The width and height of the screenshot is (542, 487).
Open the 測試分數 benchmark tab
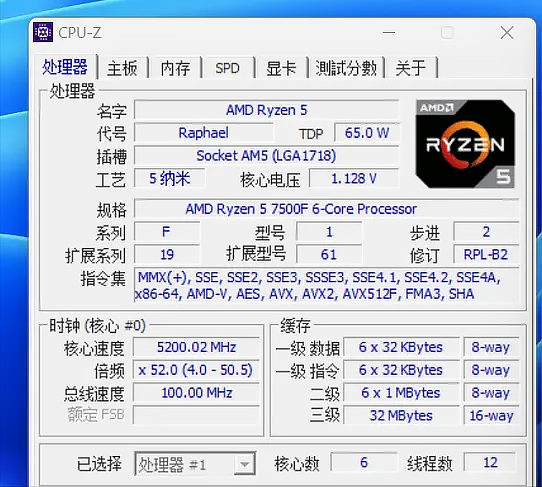346,68
